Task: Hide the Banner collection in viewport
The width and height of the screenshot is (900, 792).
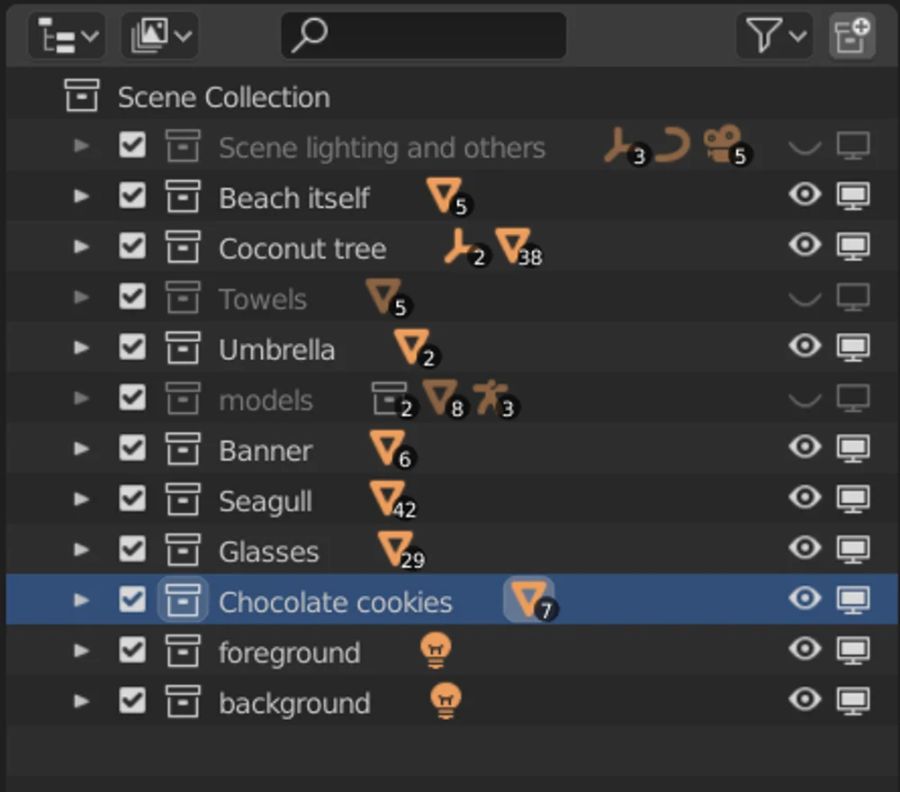Action: (804, 448)
